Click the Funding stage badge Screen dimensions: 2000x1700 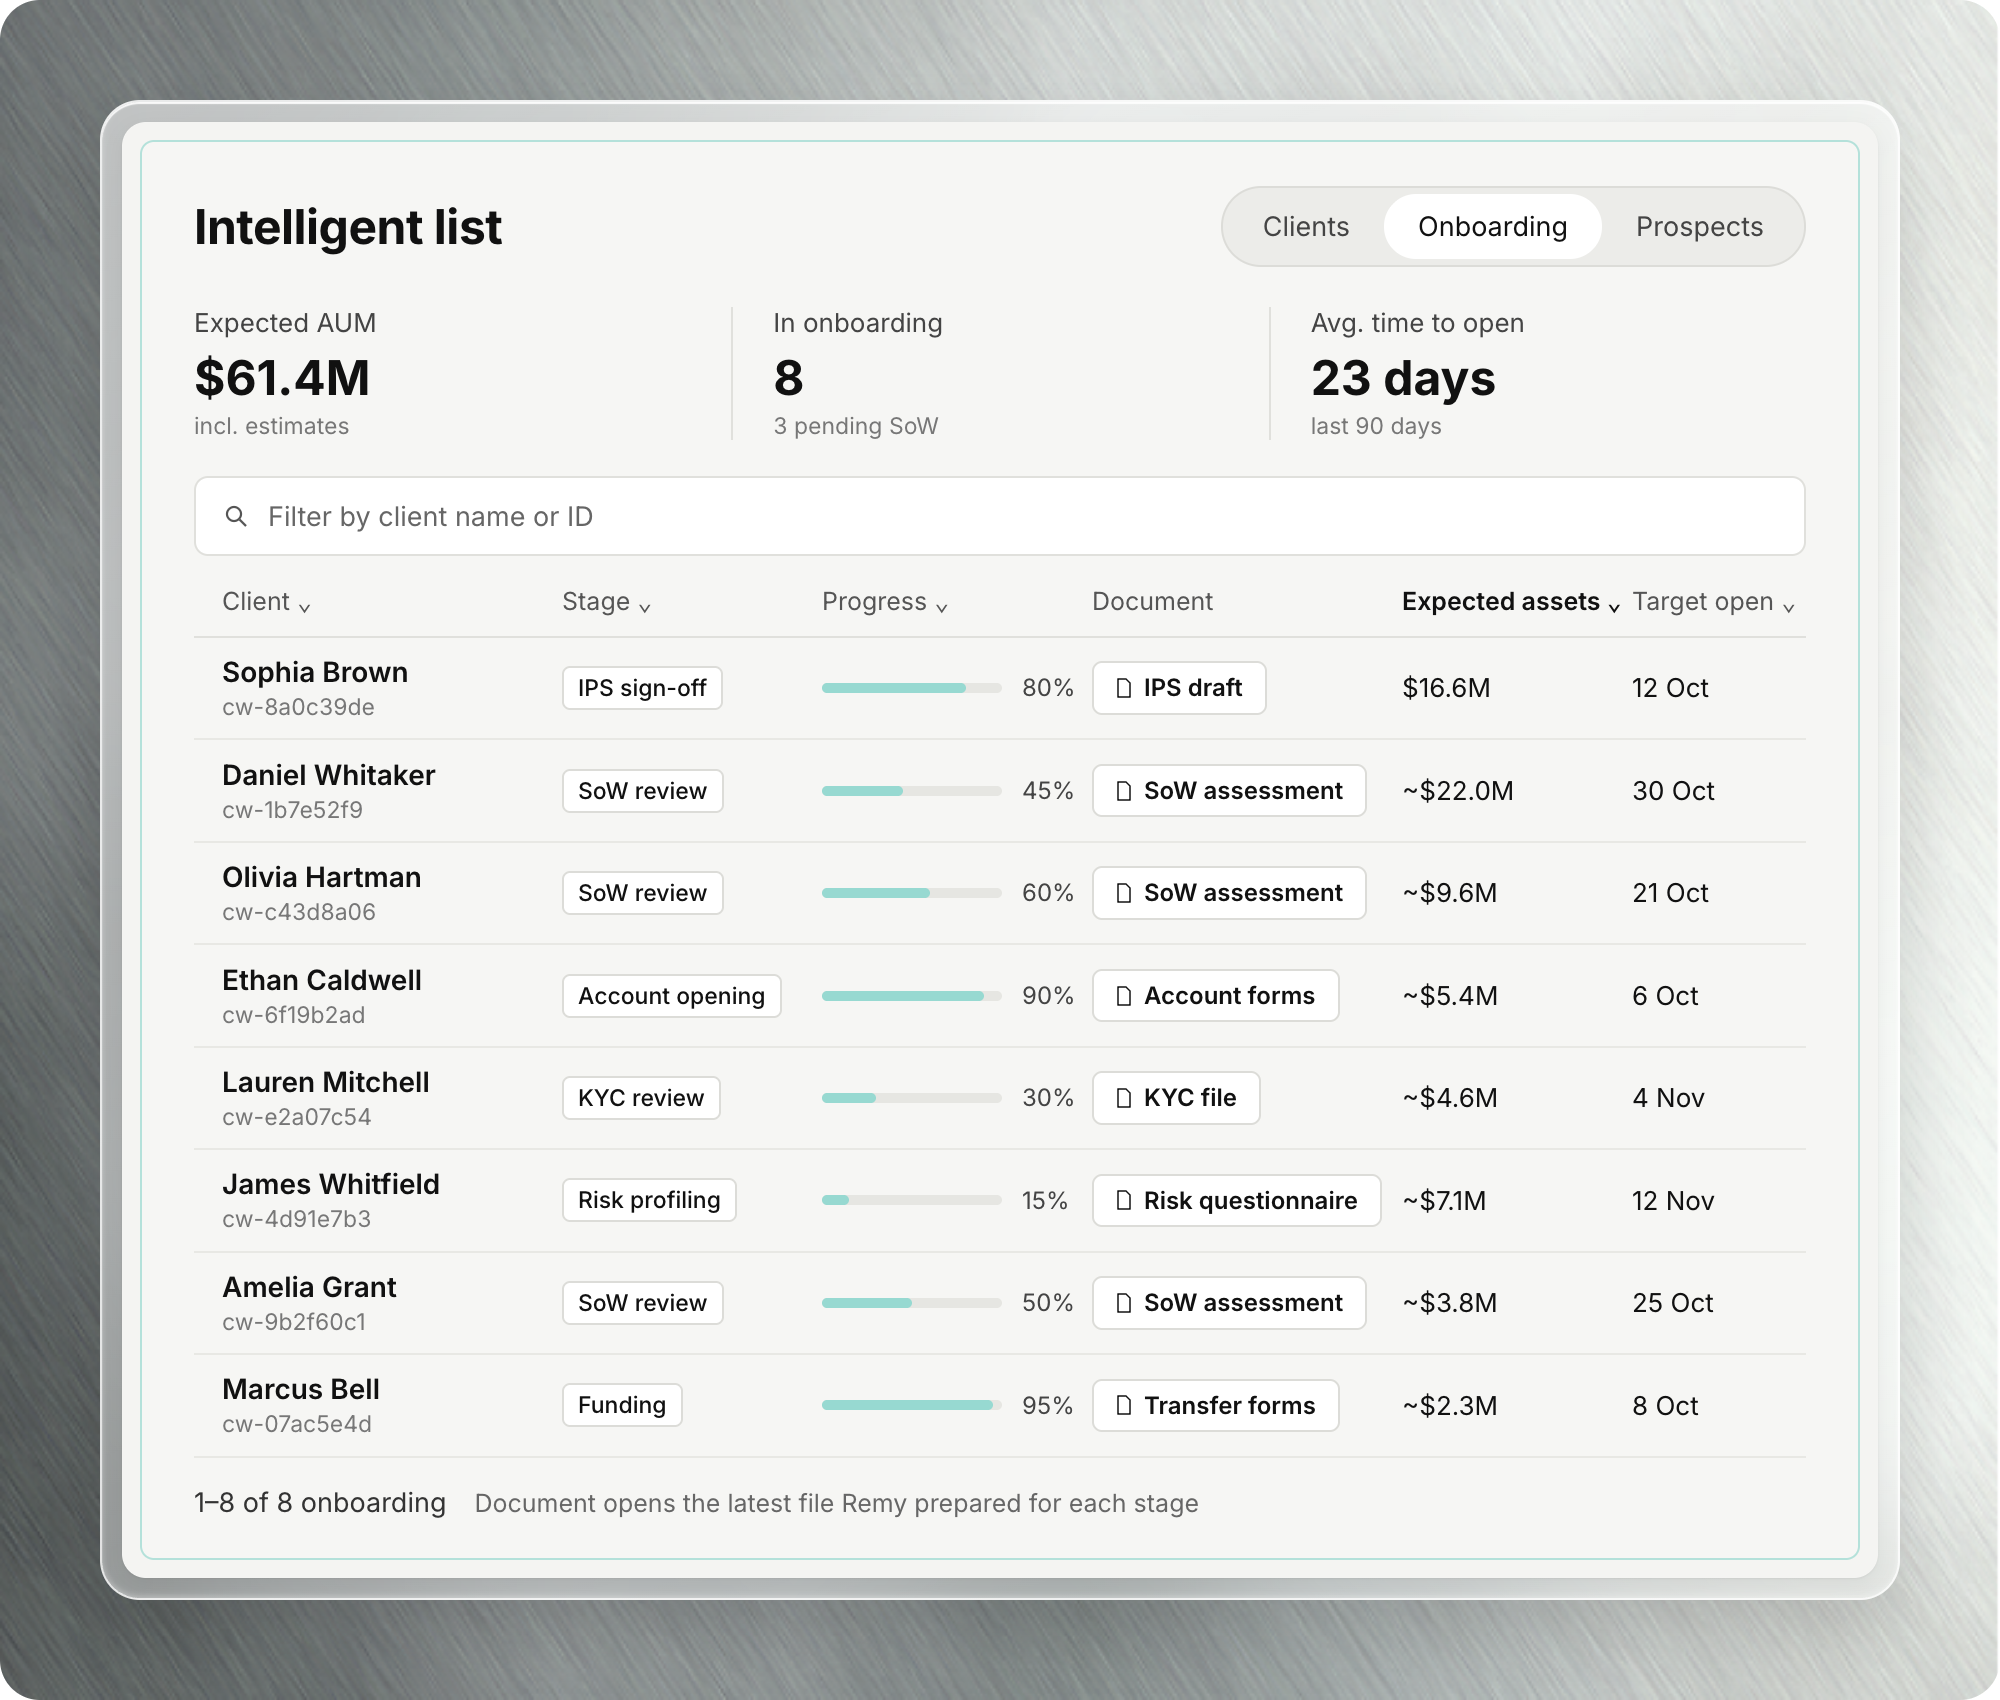pyautogui.click(x=622, y=1405)
